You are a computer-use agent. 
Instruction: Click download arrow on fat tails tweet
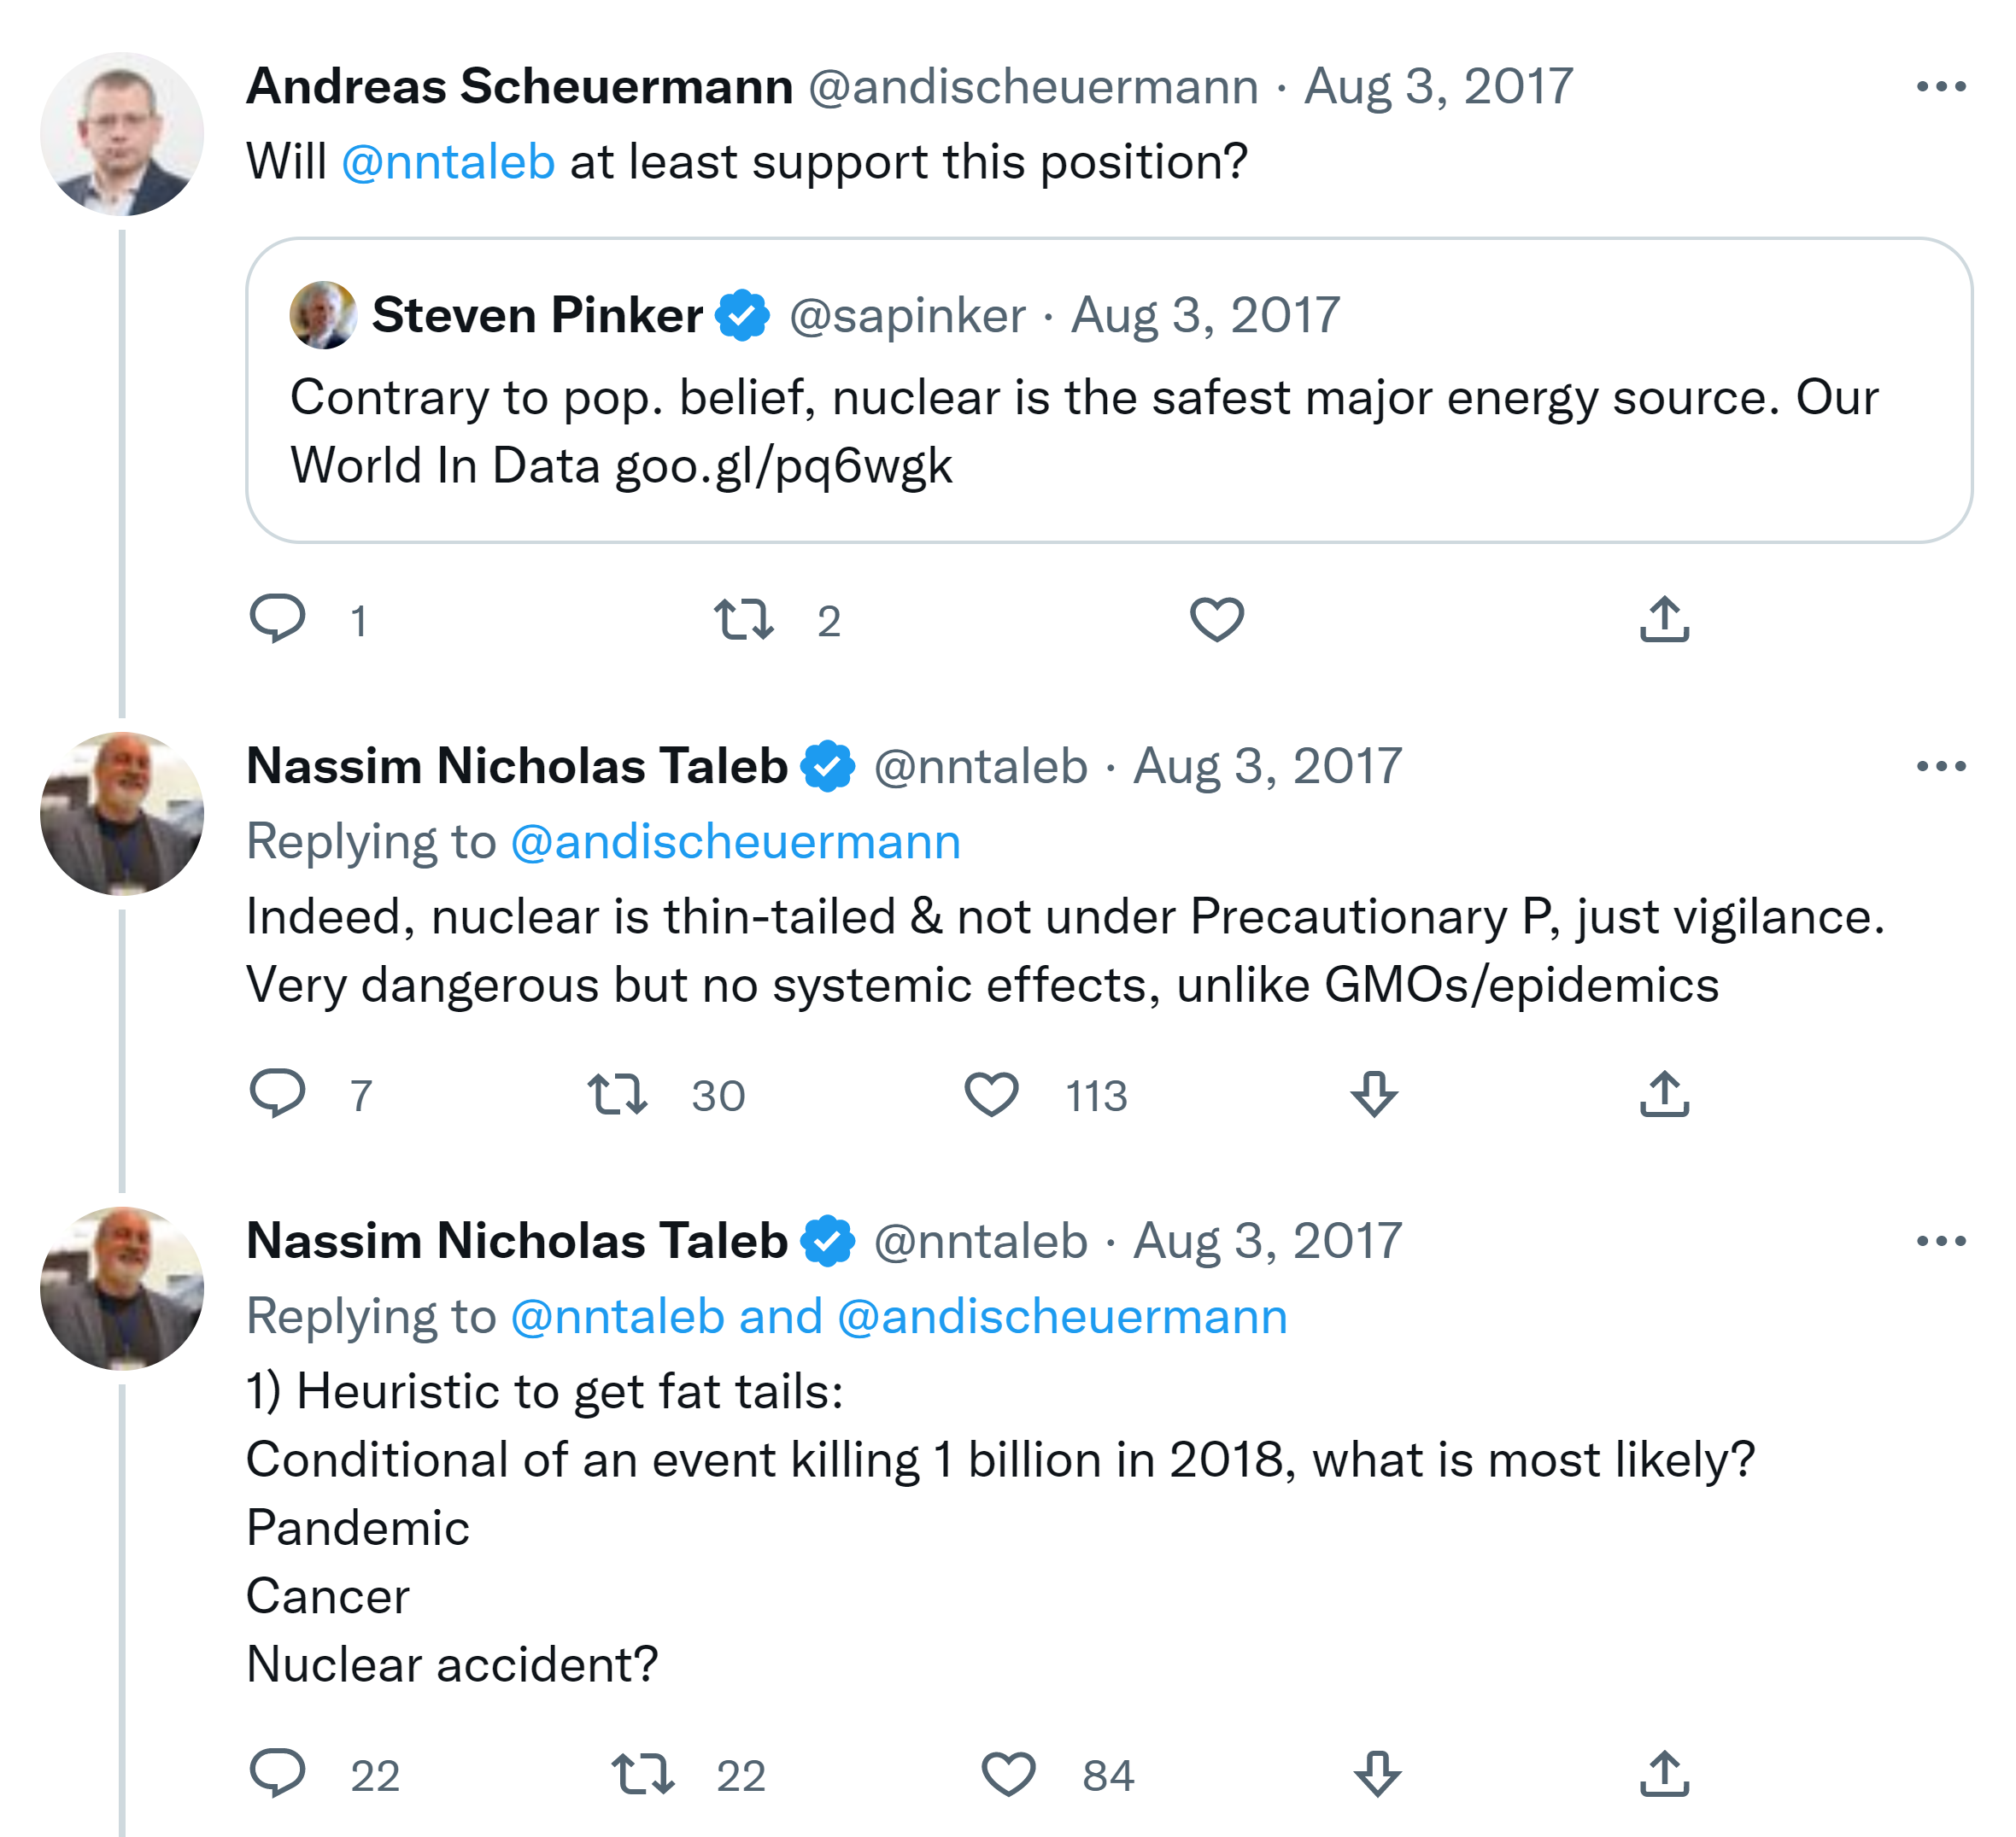click(x=1377, y=1773)
